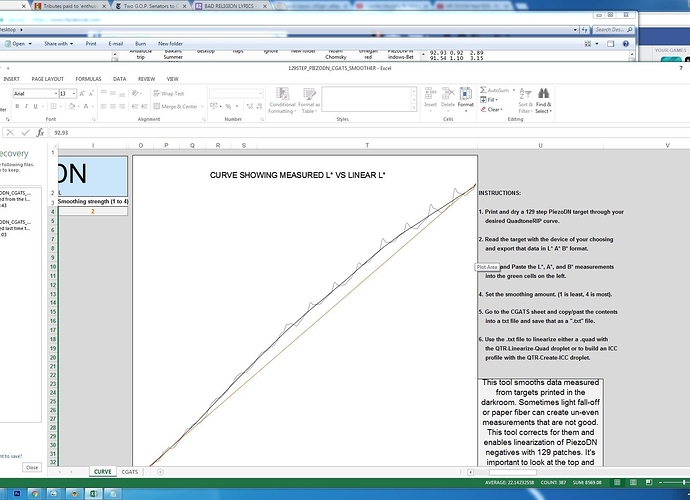Click the Fill Color bucket icon
The height and width of the screenshot is (500, 690).
coord(72,106)
